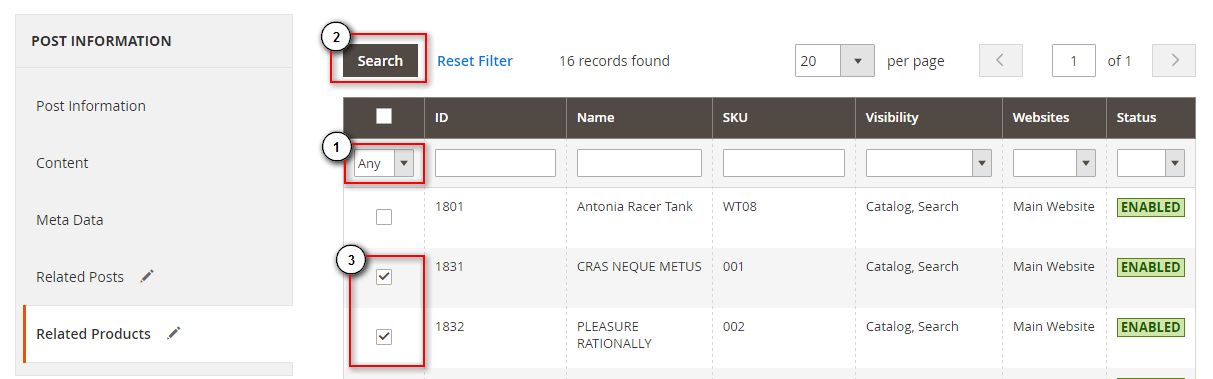Screen dimensions: 1213x379
Task: Click pencil icon beside Related Products
Action: 174,334
